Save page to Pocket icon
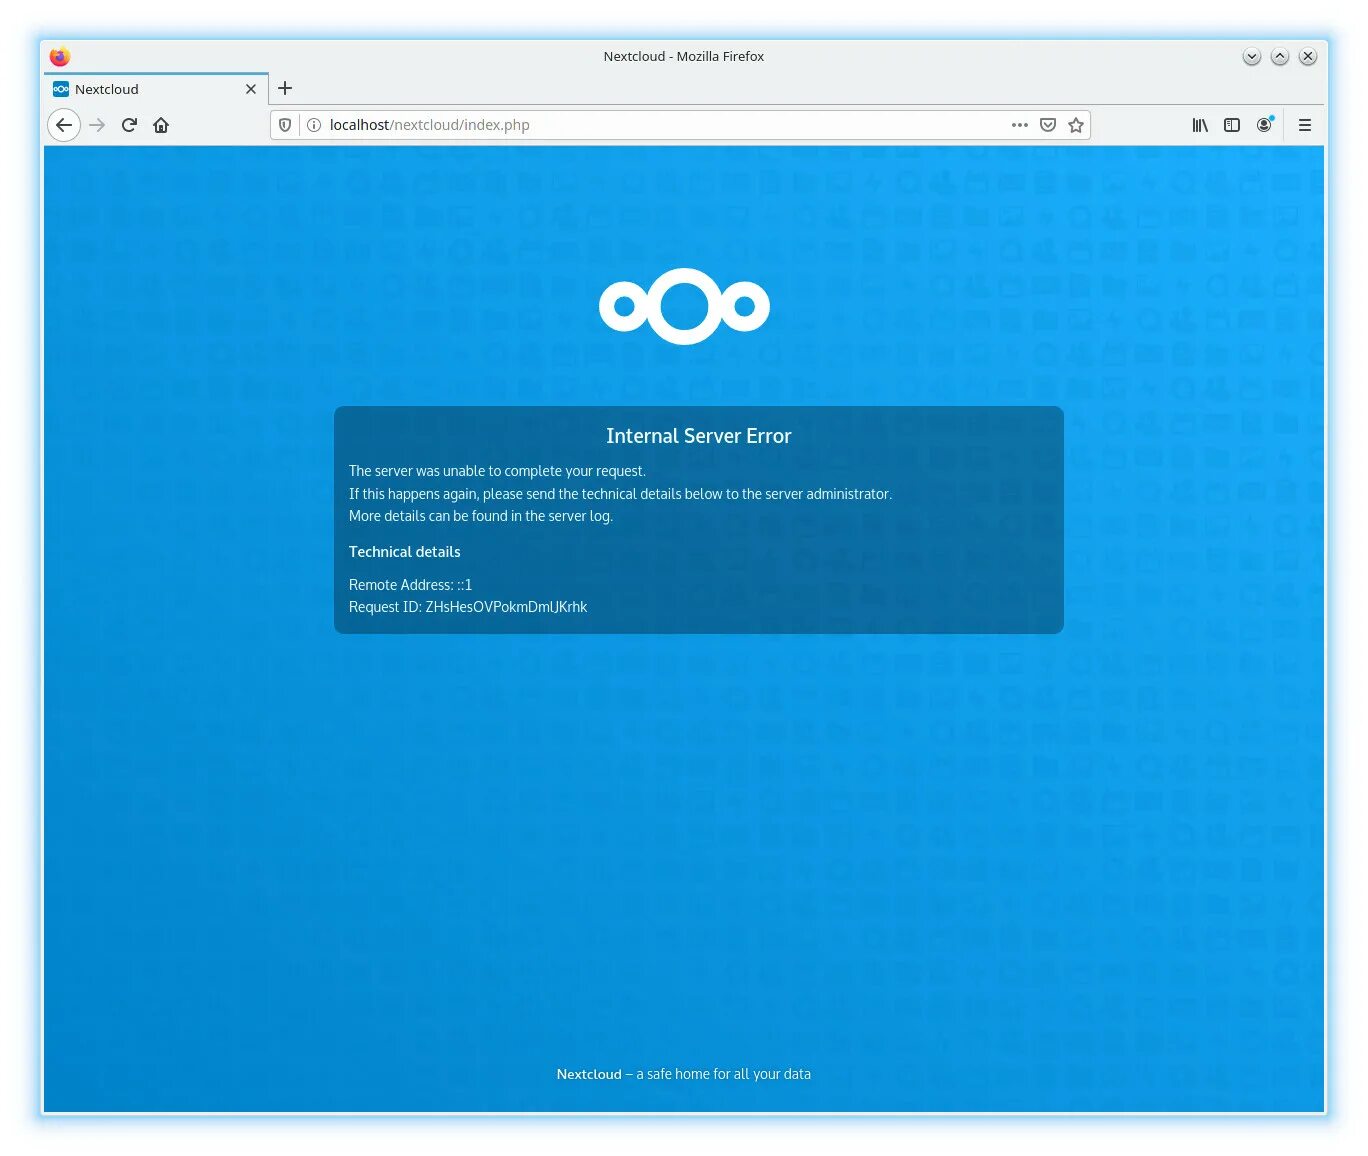The image size is (1368, 1156). pos(1048,125)
